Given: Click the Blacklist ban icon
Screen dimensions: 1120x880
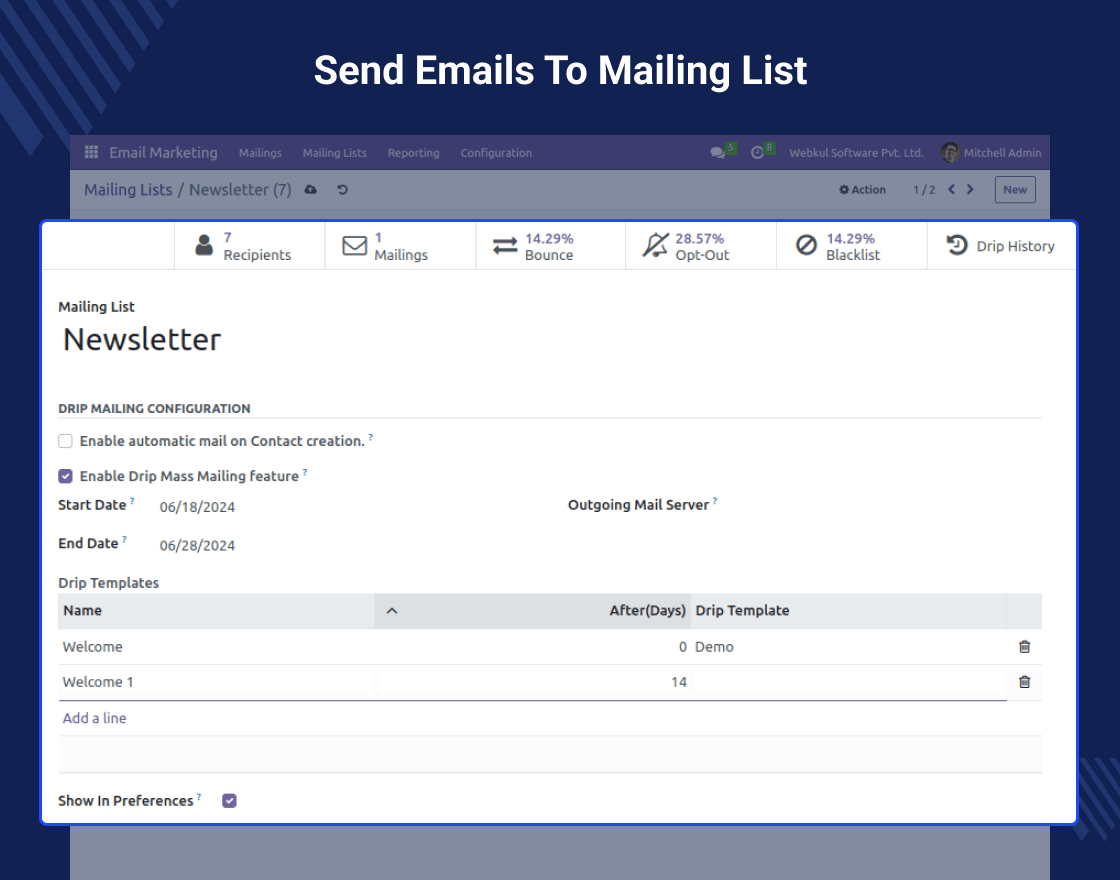Looking at the screenshot, I should pos(806,246).
